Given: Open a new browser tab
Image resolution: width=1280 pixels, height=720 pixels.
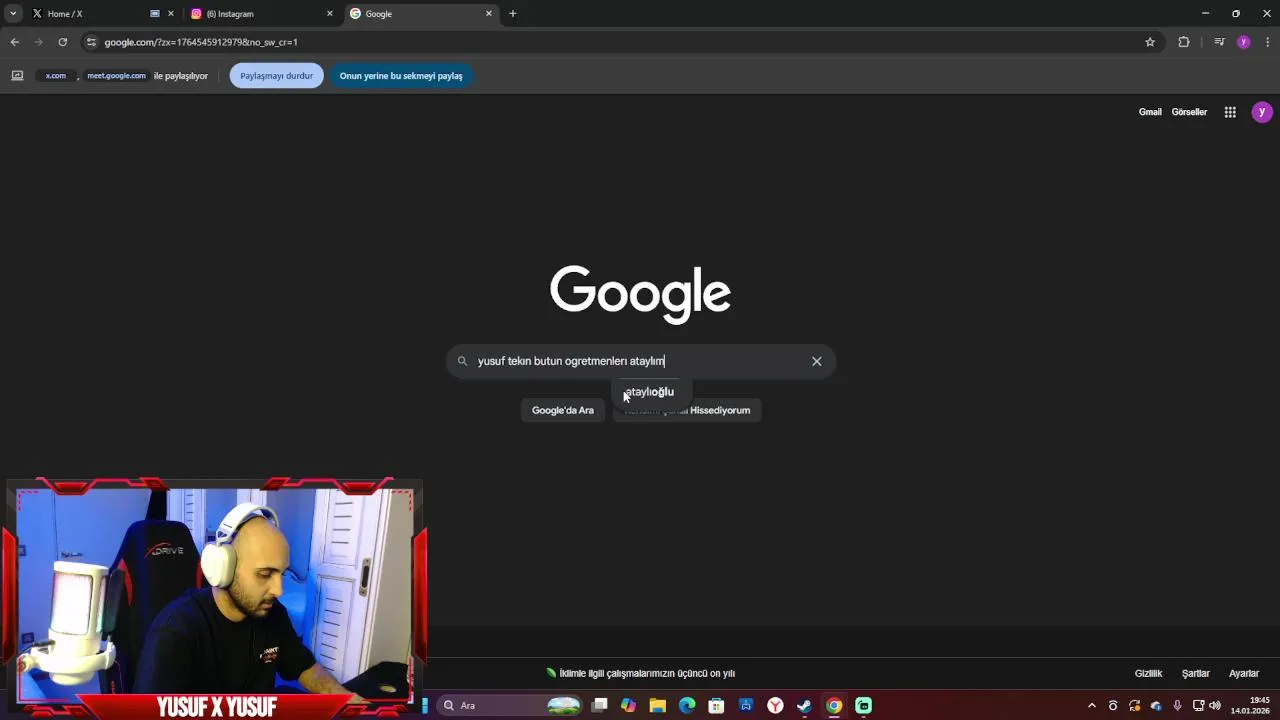Looking at the screenshot, I should tap(512, 14).
